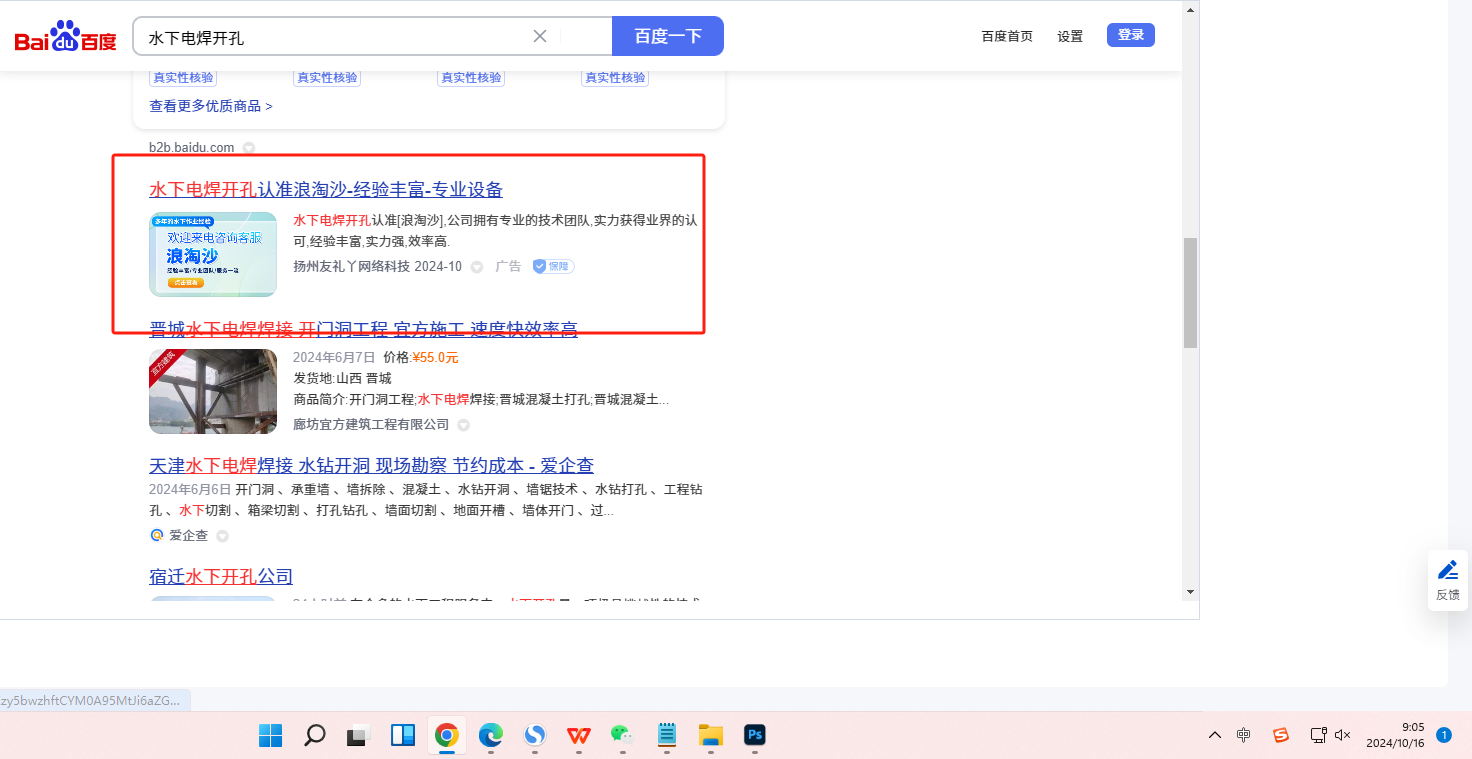Image resolution: width=1472 pixels, height=759 pixels.
Task: Click the 保障 shield badge on the ad
Action: [553, 266]
